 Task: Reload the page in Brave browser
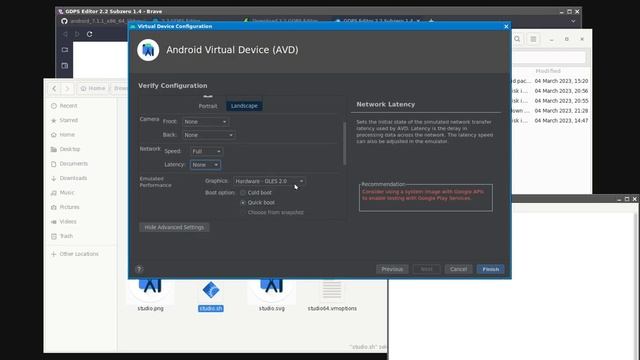[x=89, y=34]
